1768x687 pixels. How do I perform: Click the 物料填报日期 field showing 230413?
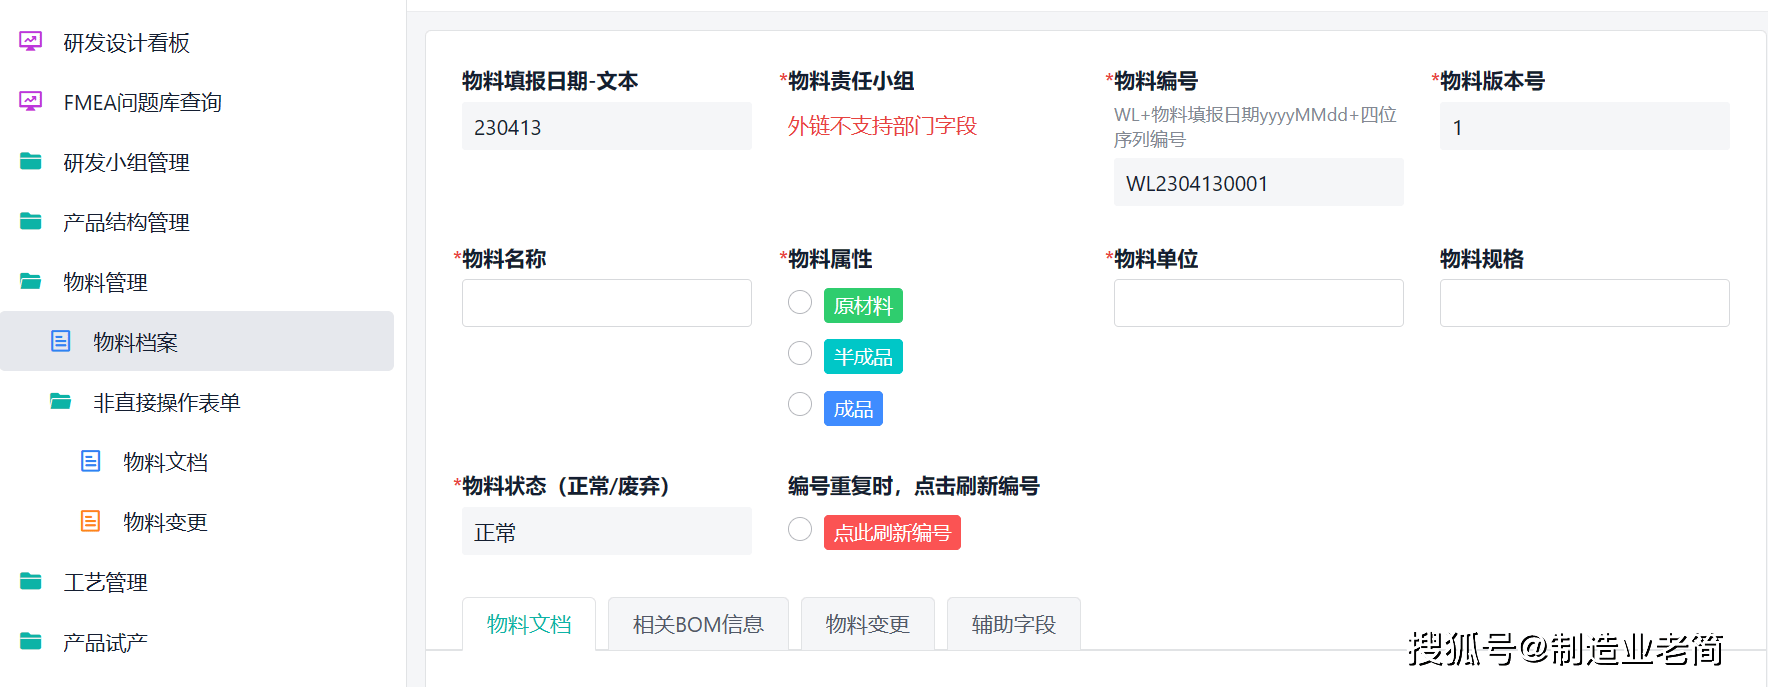607,127
